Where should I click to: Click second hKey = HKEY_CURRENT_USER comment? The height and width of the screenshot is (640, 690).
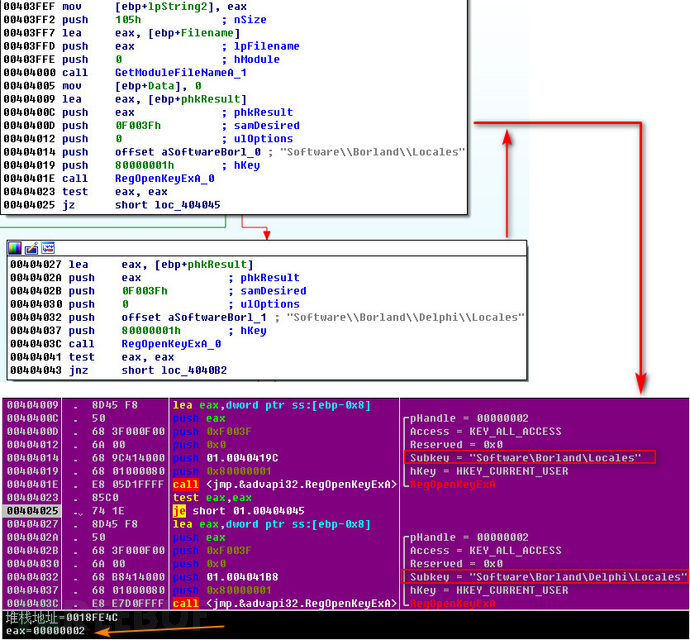point(489,590)
